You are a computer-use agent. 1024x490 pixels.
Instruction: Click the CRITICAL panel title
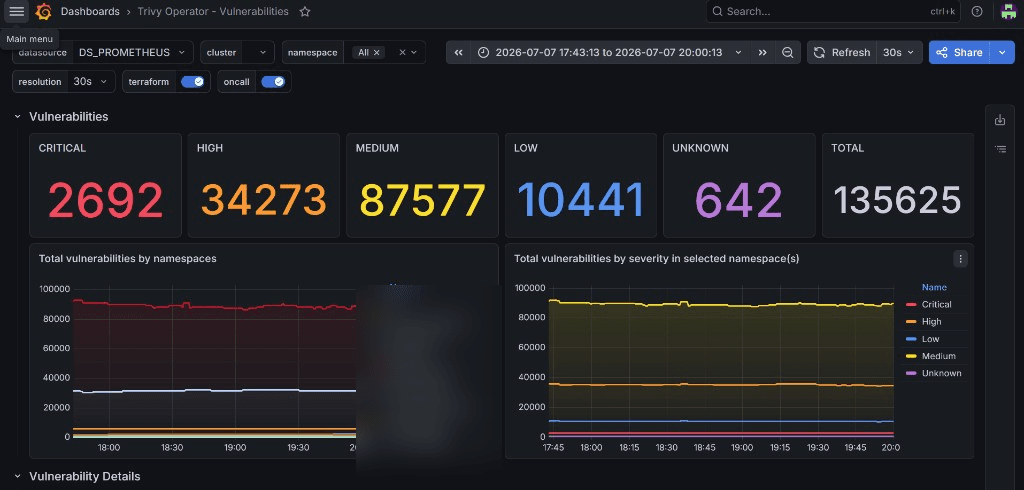pyautogui.click(x=62, y=148)
